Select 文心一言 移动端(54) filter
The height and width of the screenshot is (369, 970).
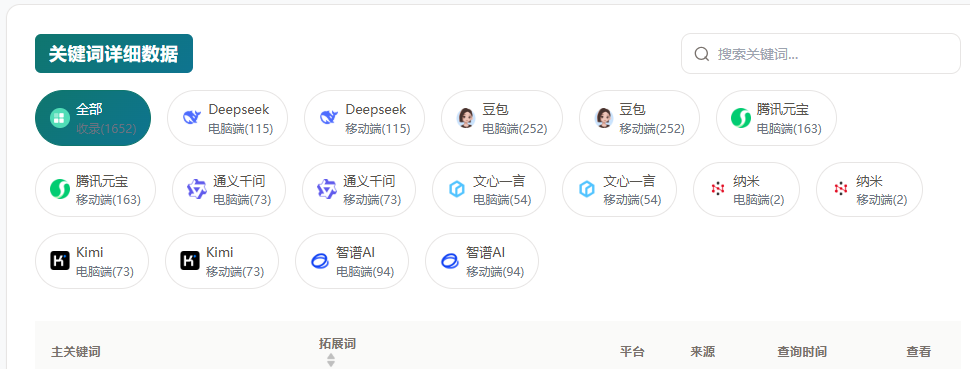click(619, 189)
